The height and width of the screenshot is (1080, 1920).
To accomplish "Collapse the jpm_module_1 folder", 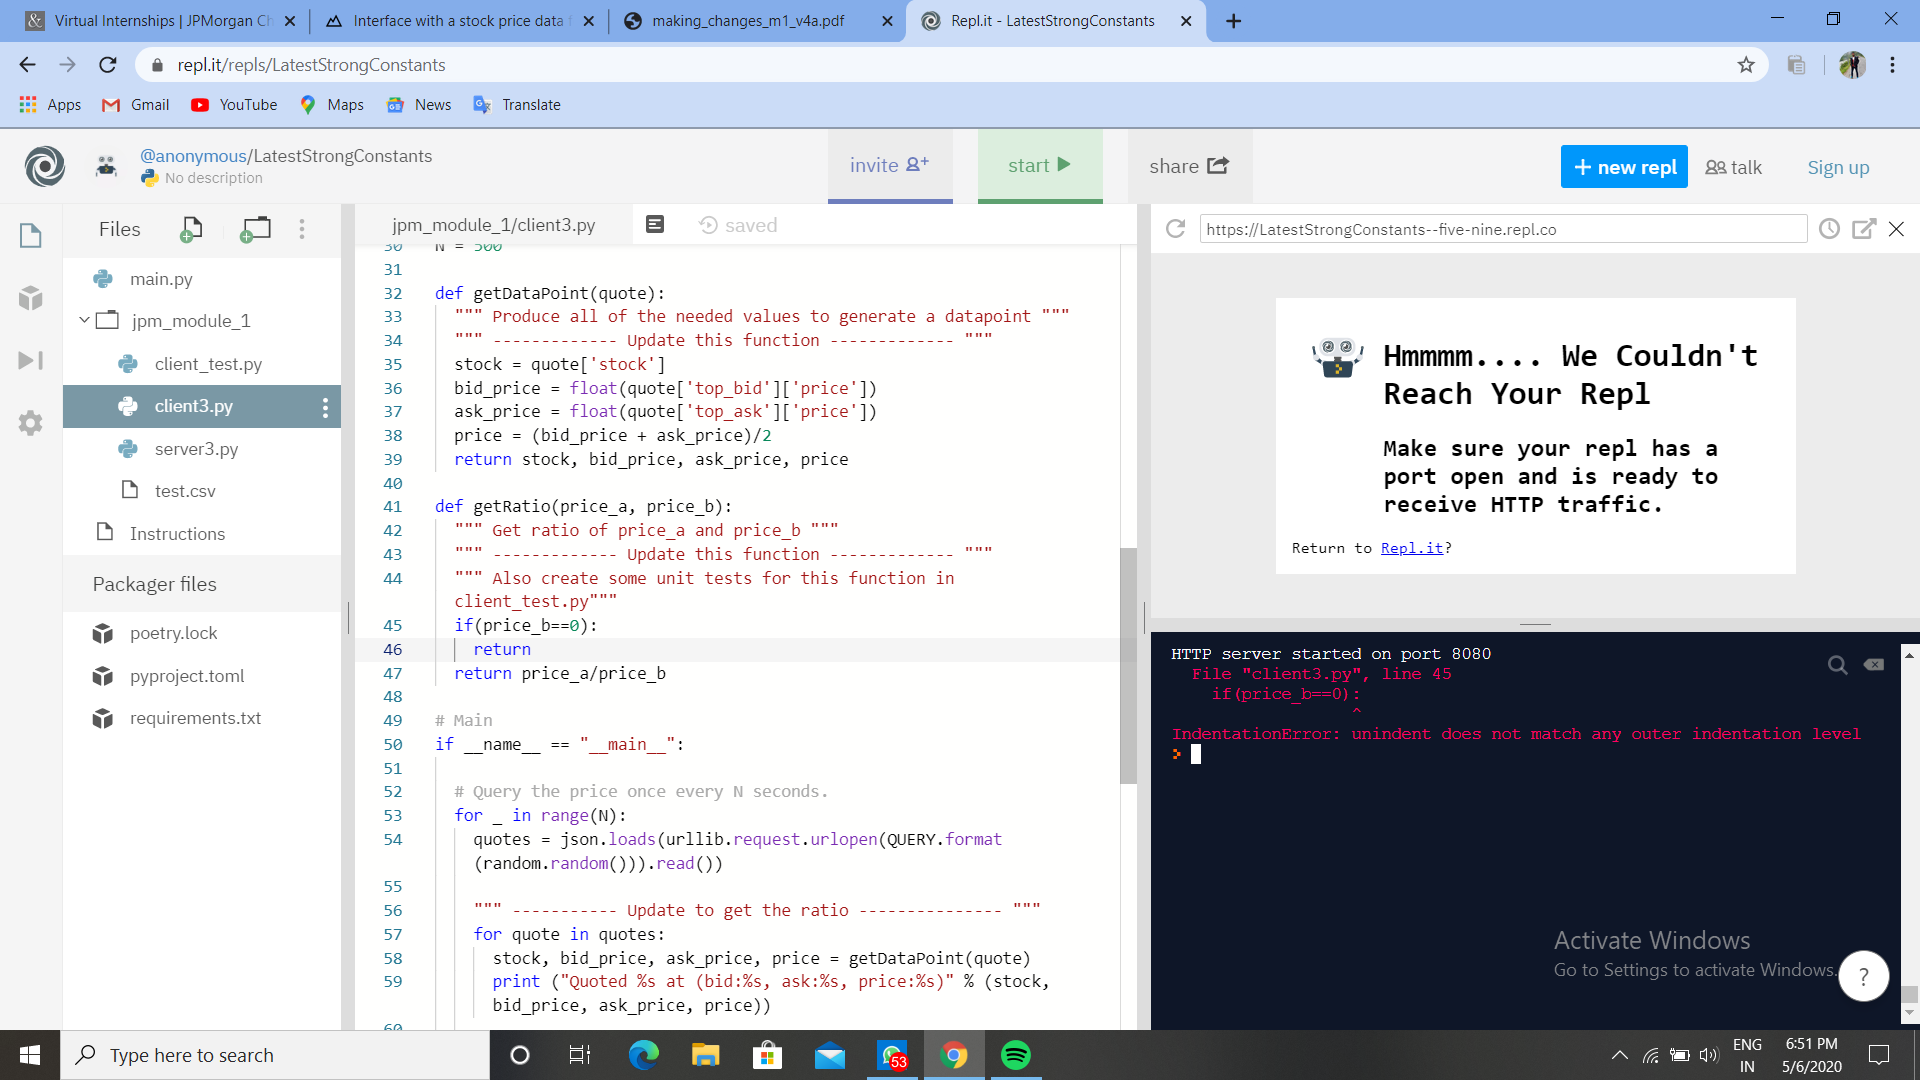I will click(85, 320).
